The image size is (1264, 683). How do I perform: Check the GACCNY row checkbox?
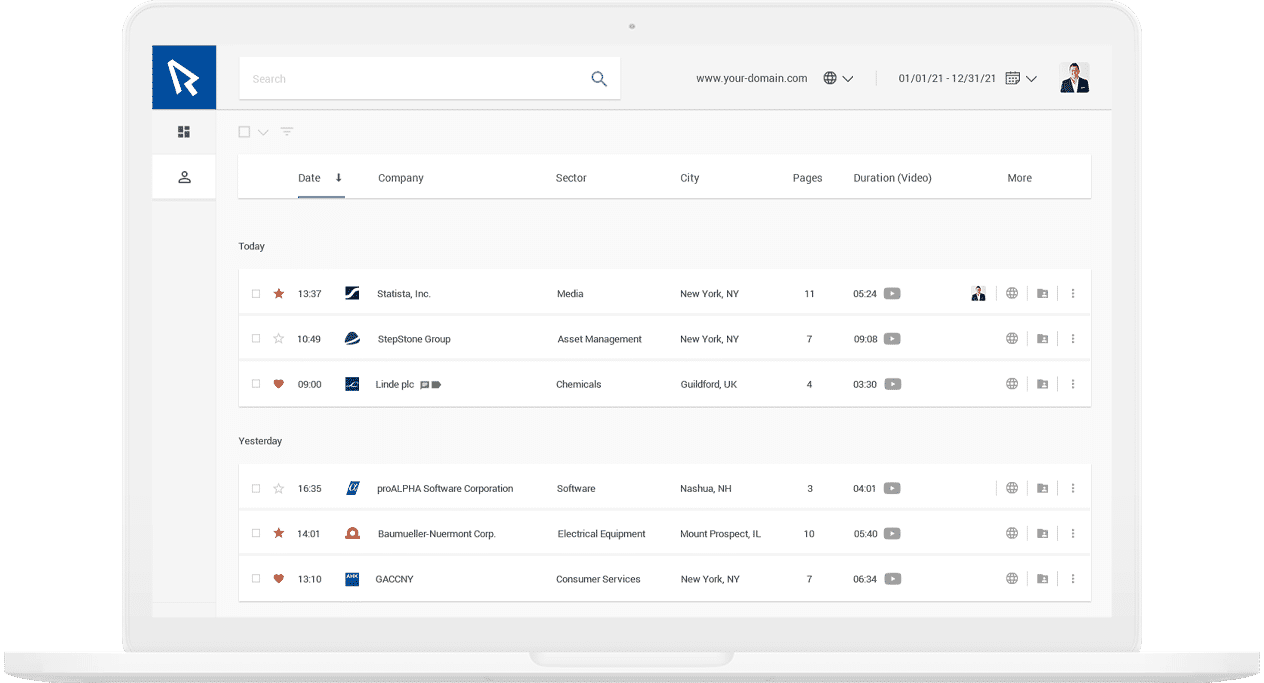point(256,579)
